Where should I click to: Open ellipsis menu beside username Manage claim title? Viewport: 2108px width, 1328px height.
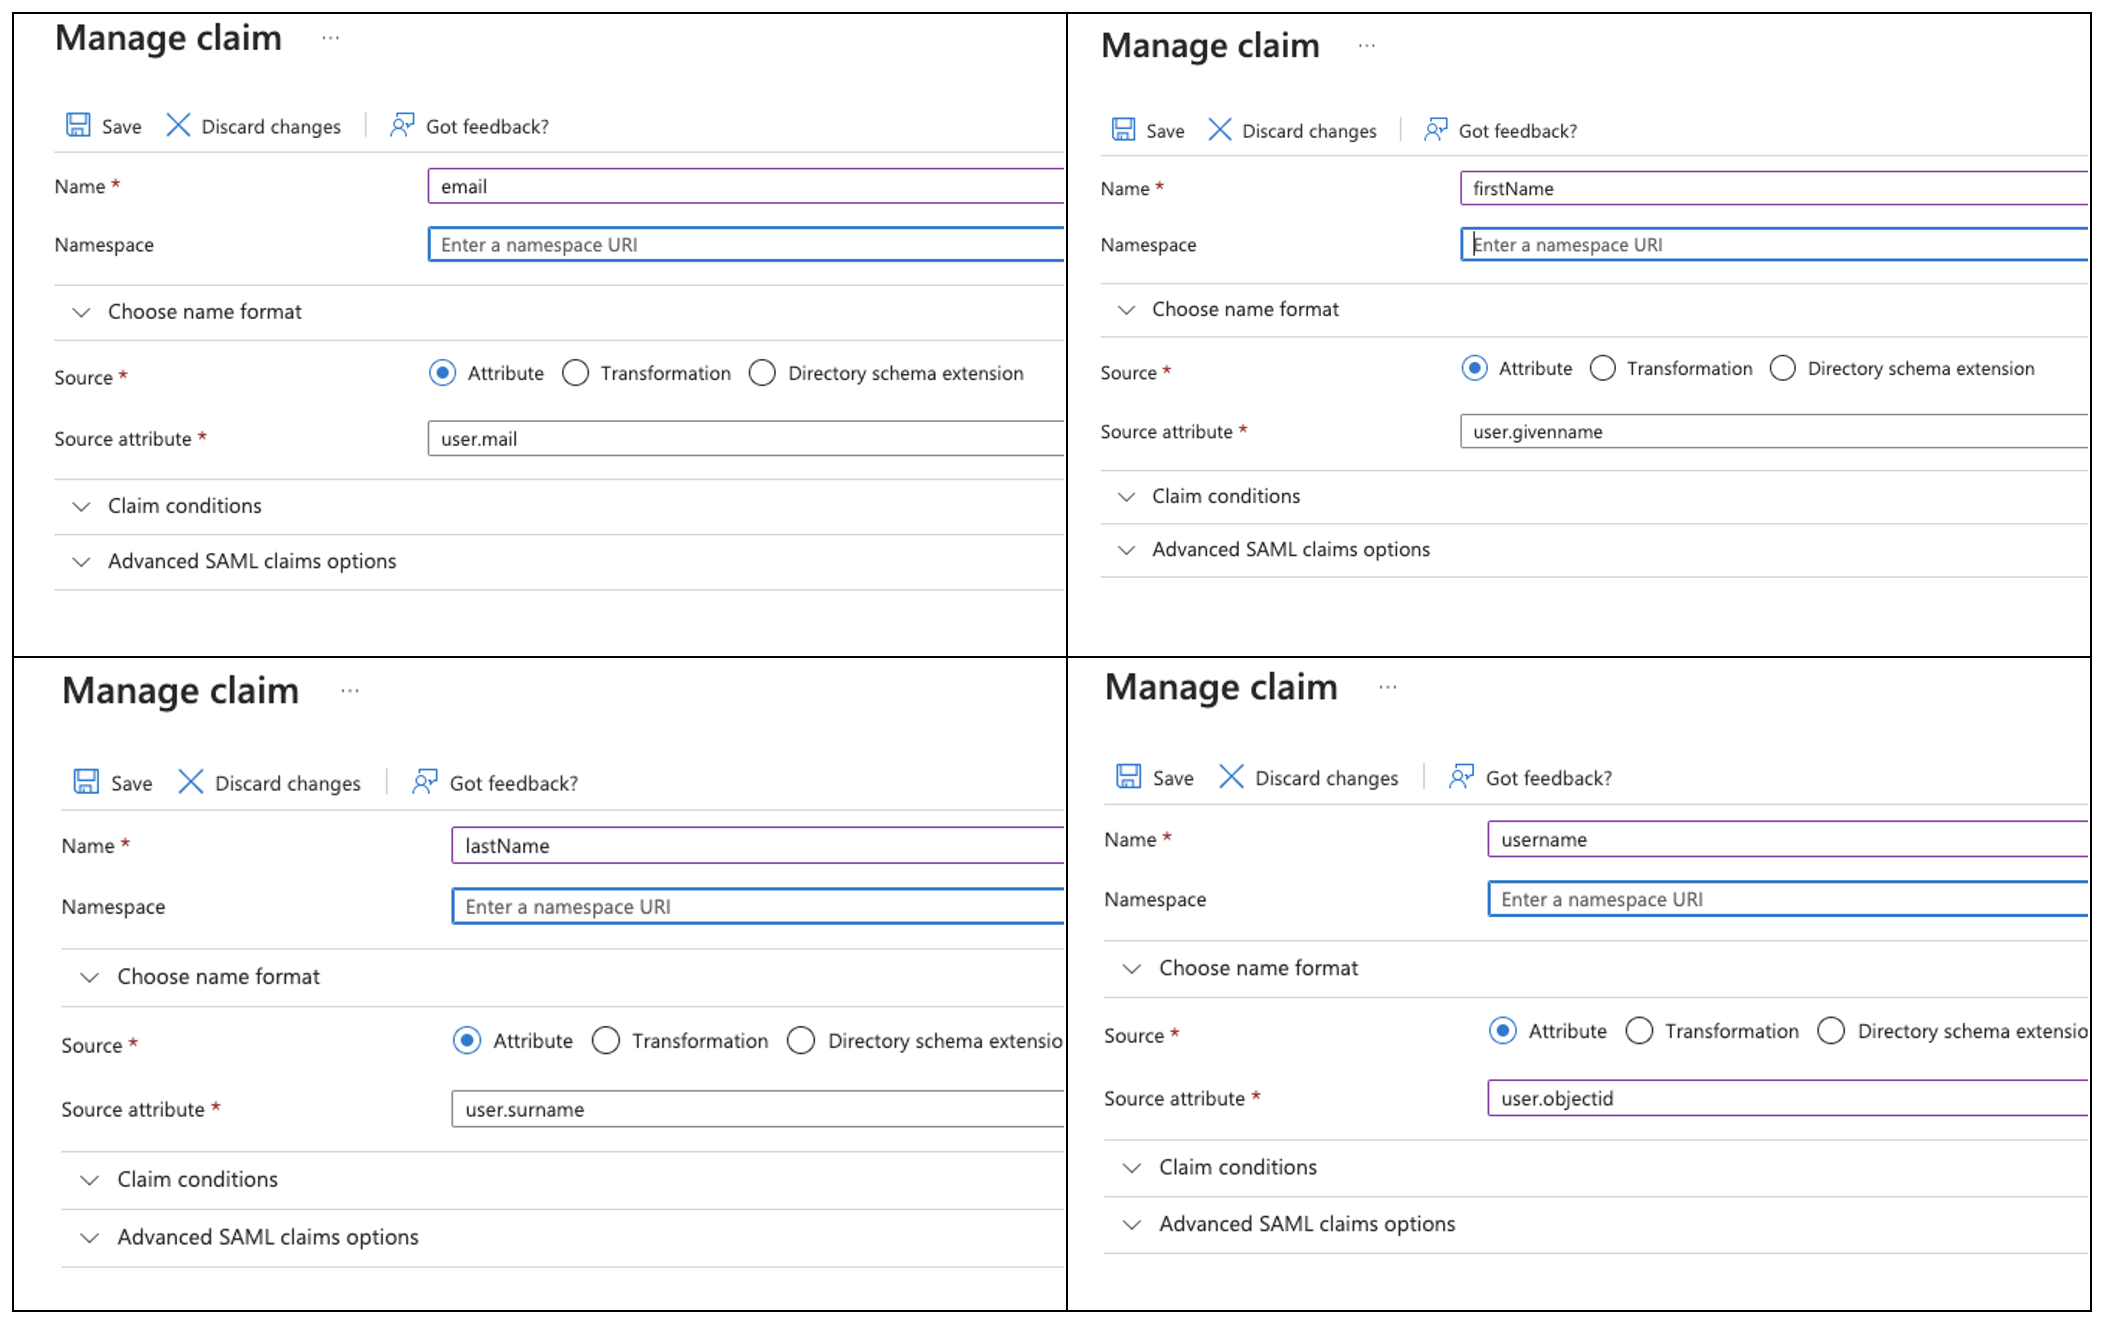(x=1388, y=688)
